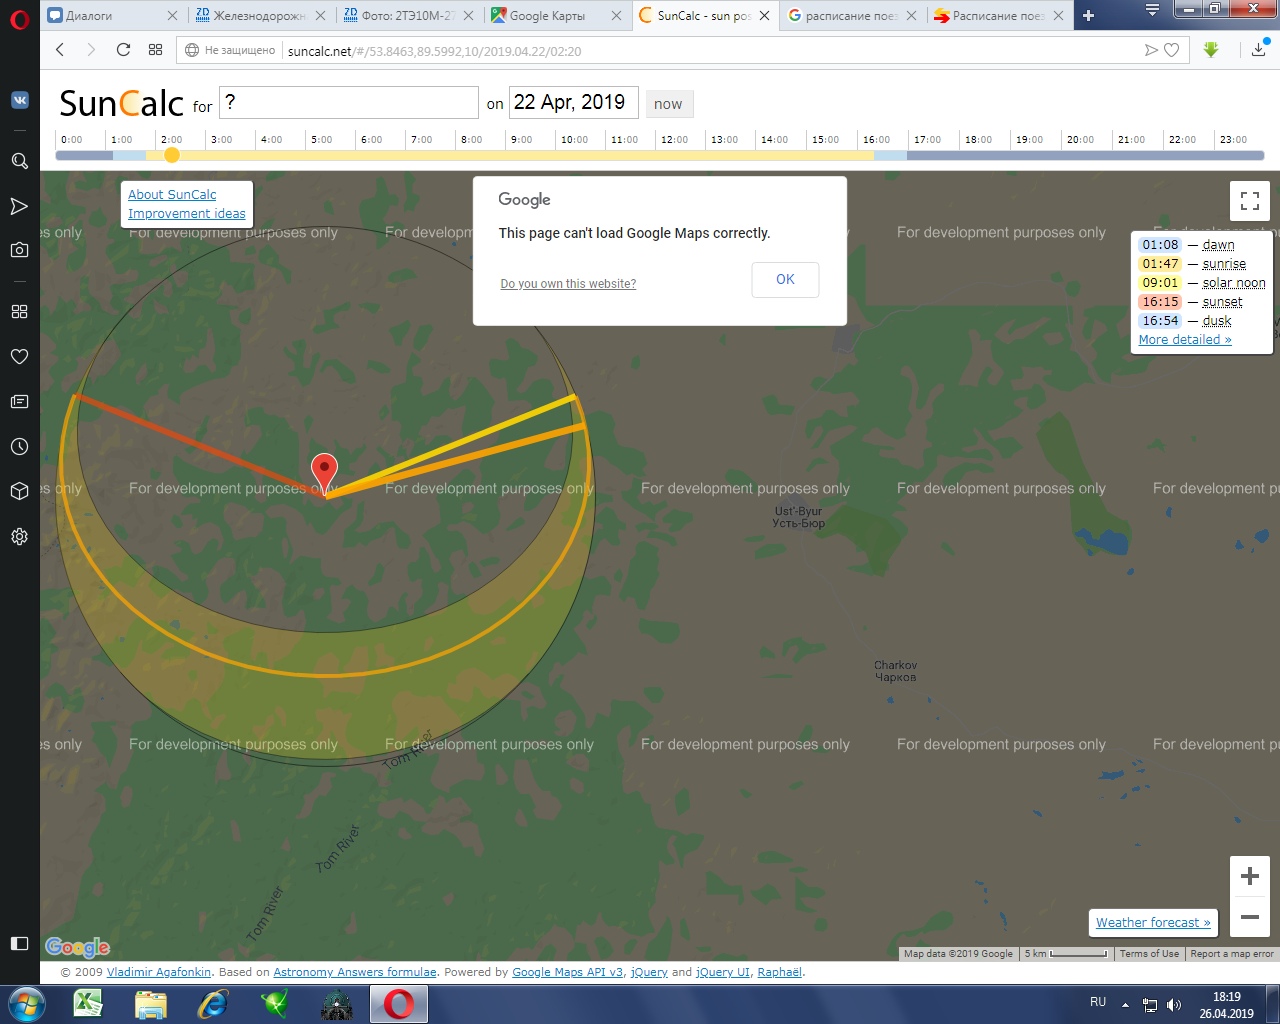Toggle fullscreen map view
This screenshot has width=1280, height=1024.
1249,201
